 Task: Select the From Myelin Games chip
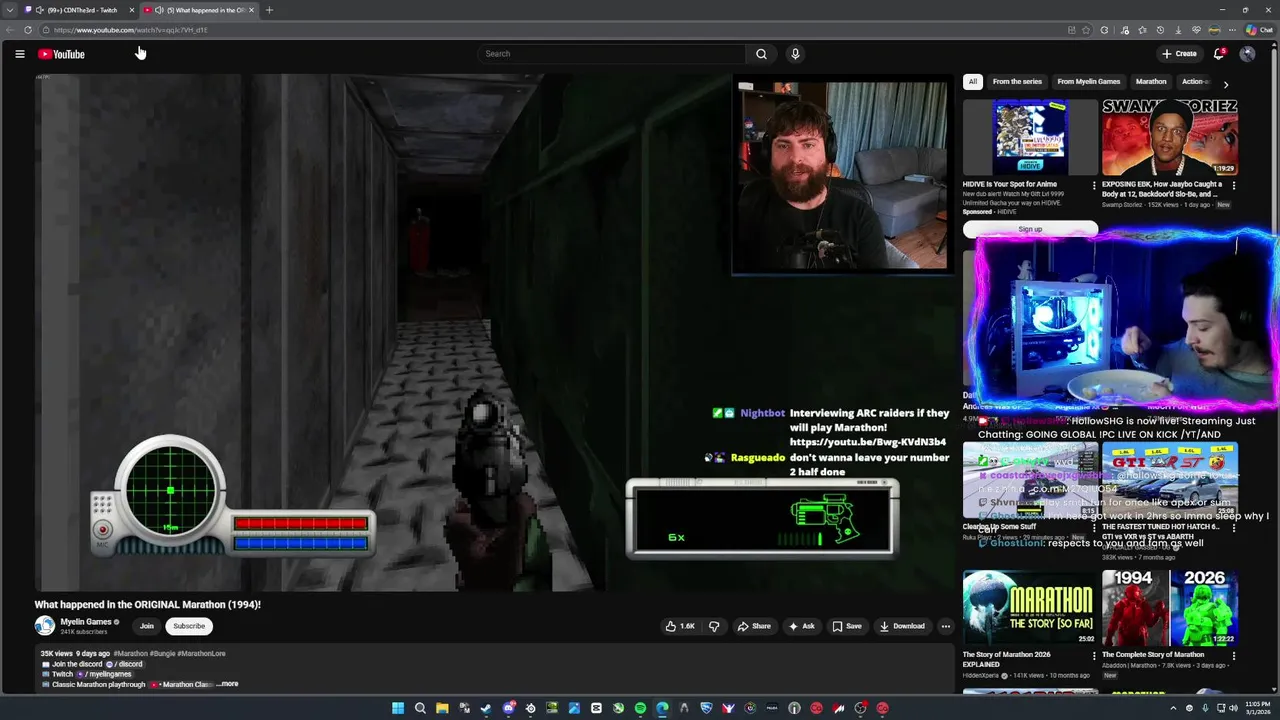point(1089,82)
